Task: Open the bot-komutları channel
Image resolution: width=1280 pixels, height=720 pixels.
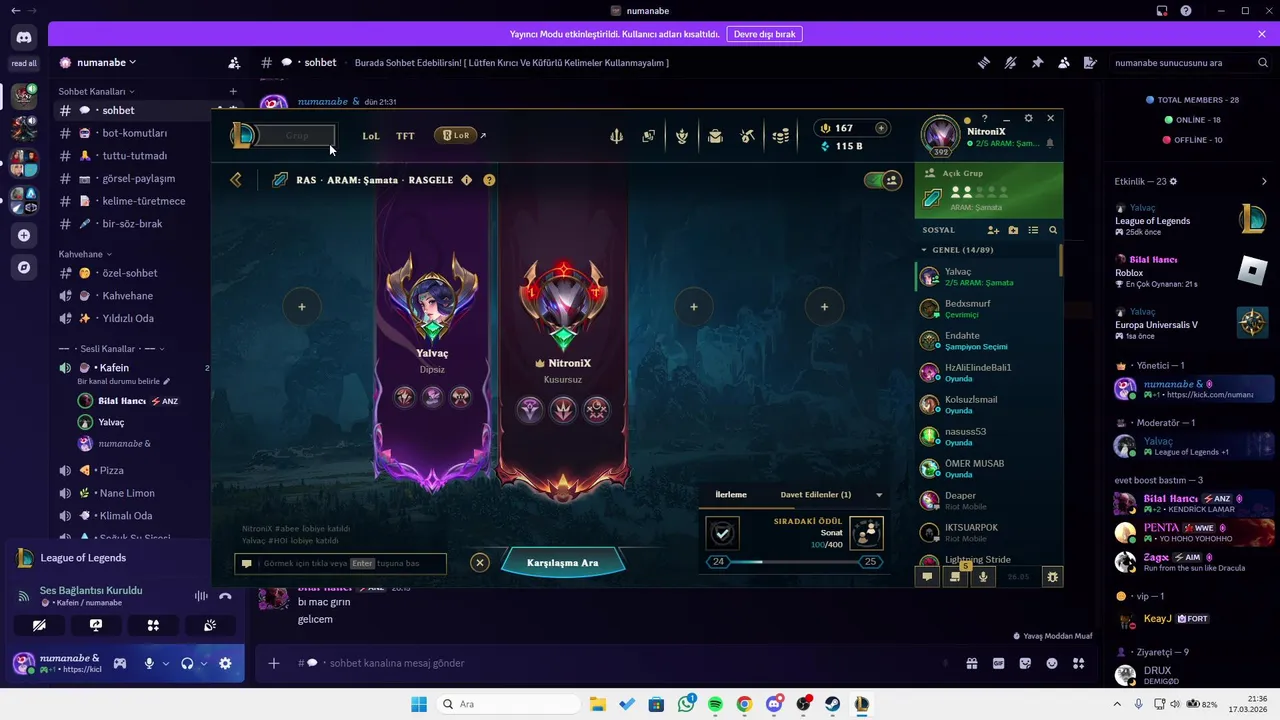Action: click(133, 133)
